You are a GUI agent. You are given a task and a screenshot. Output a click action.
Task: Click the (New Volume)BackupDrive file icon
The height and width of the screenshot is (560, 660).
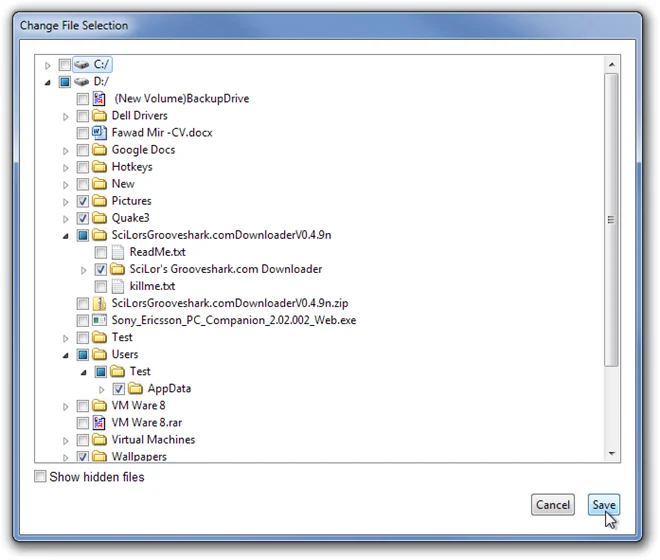(x=99, y=99)
